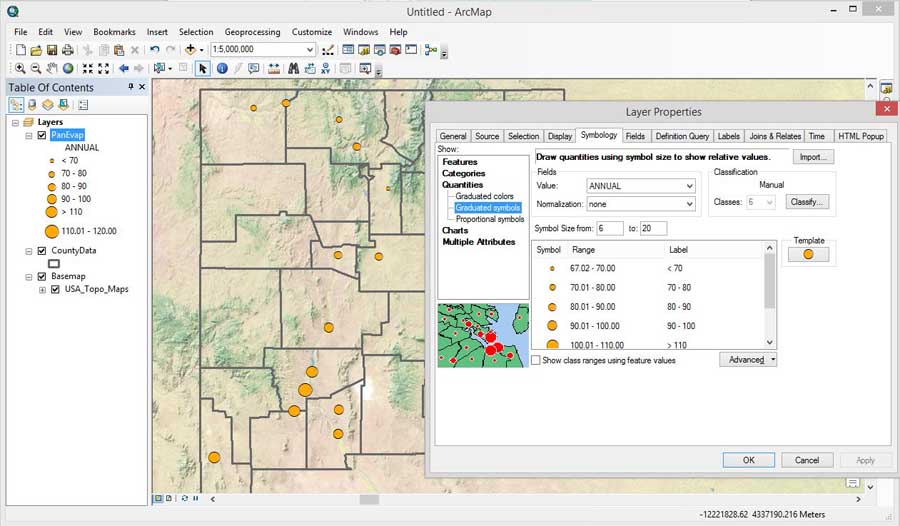Click the Symbol Size to field
This screenshot has width=900, height=526.
click(x=653, y=229)
